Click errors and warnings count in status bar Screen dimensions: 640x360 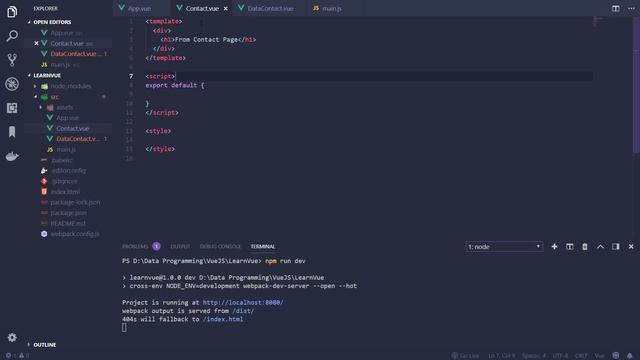click(x=17, y=356)
